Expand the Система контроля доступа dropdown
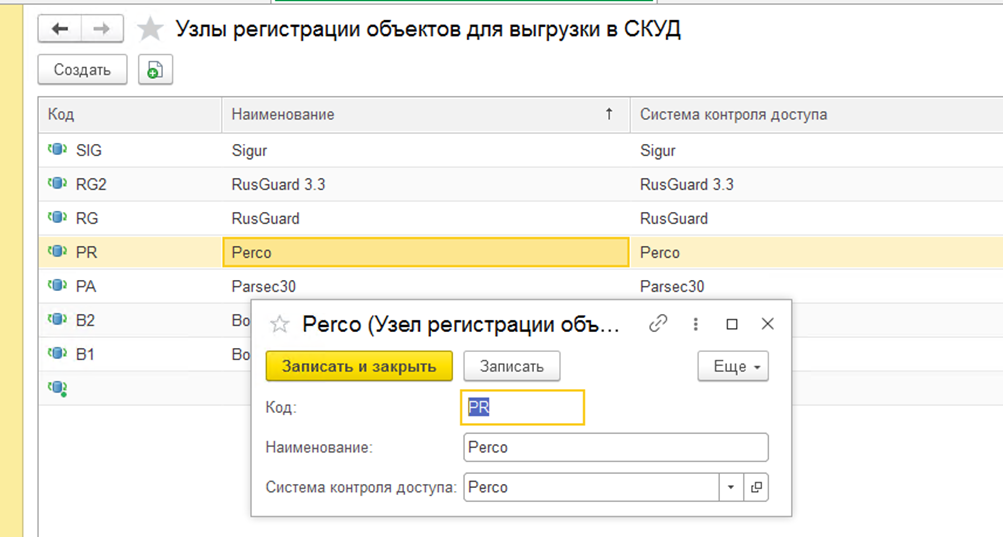 (731, 488)
